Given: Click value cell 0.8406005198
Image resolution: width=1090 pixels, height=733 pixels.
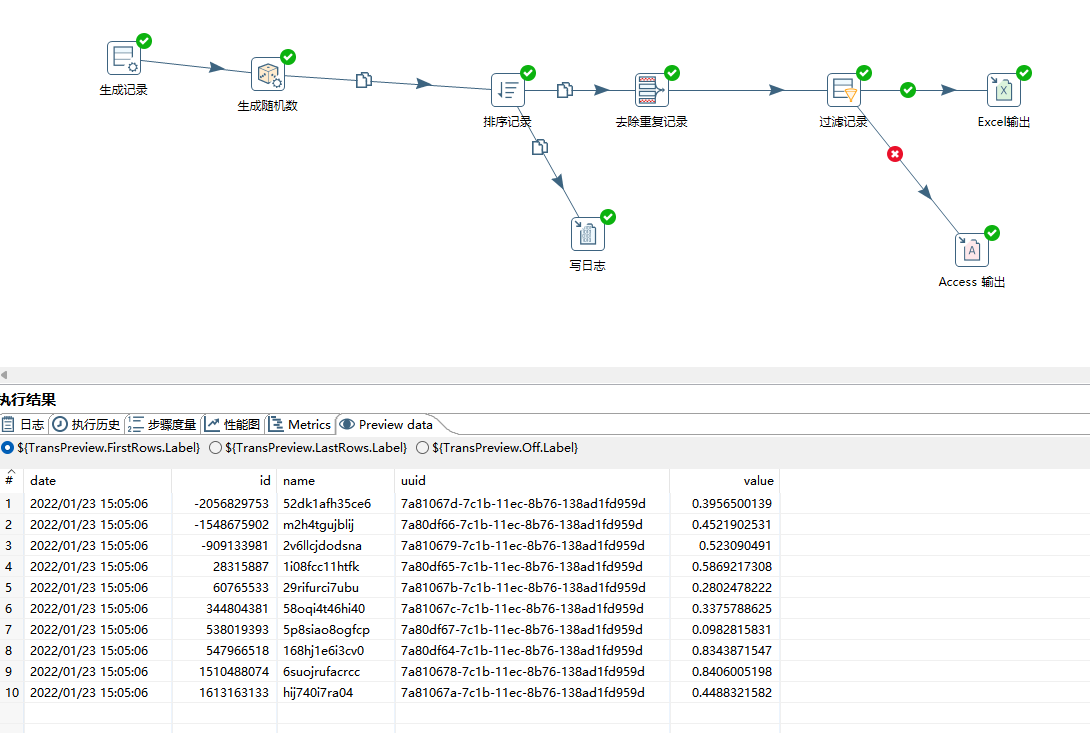Looking at the screenshot, I should 725,672.
